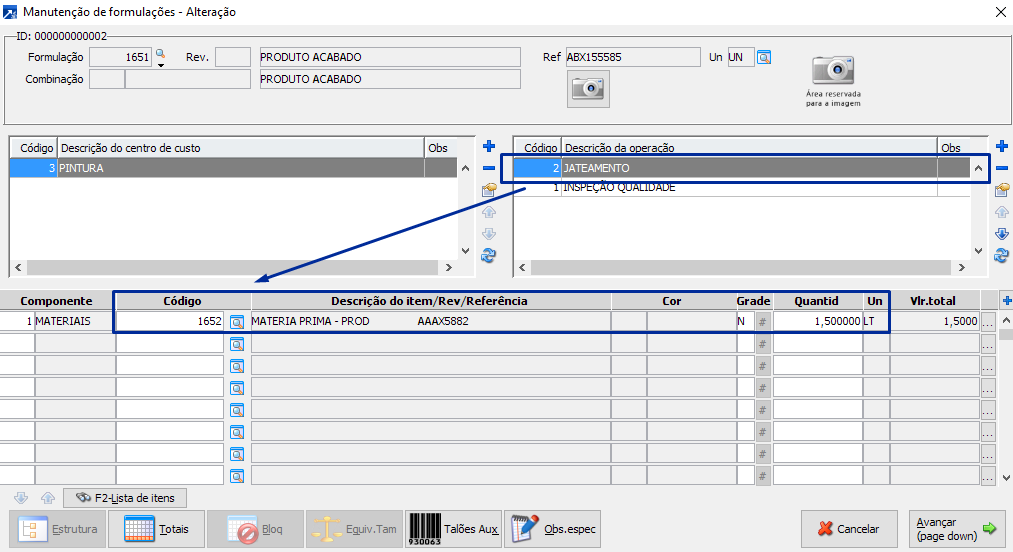Refresh the operations list

coord(1002,255)
